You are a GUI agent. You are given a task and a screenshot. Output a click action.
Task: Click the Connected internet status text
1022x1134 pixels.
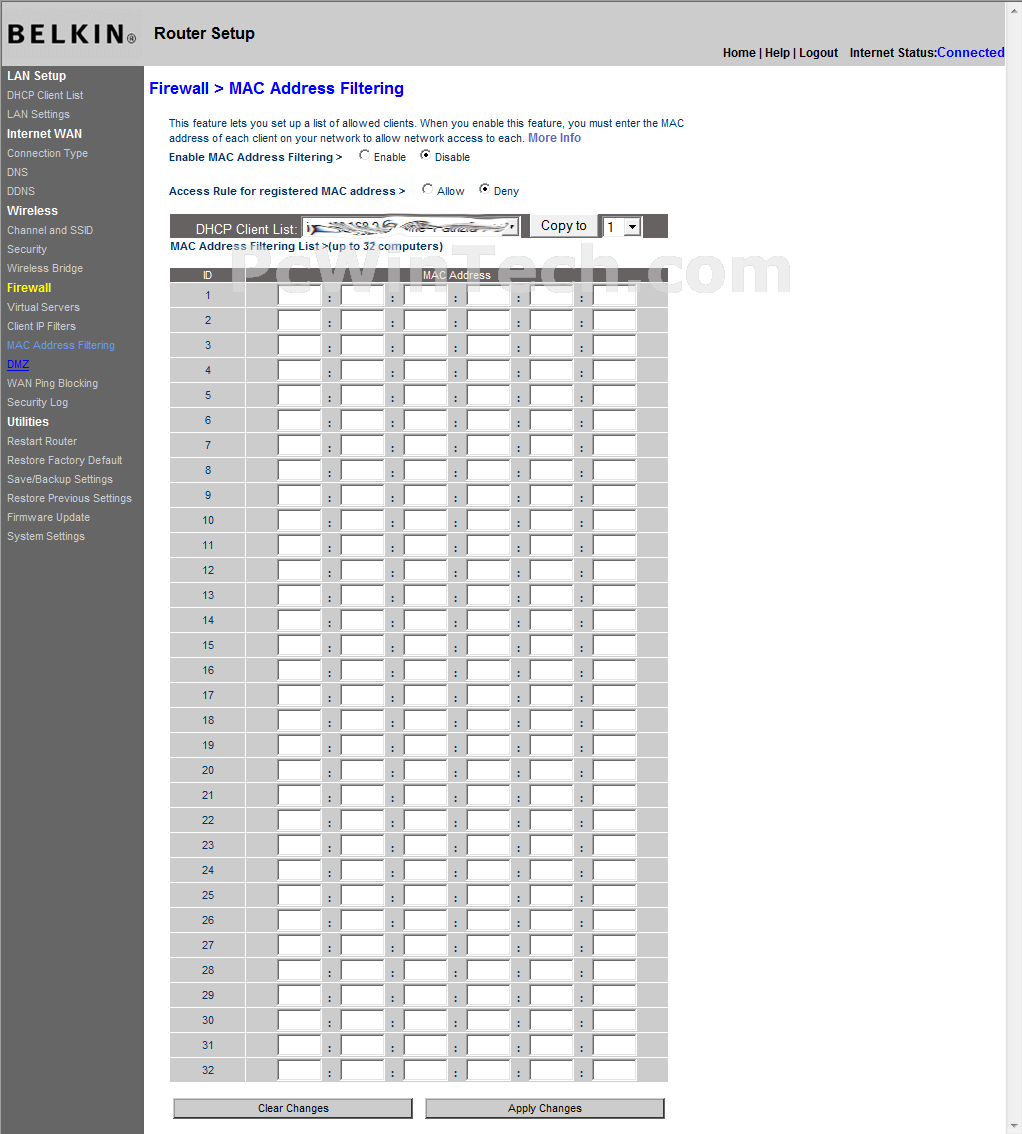pyautogui.click(x=971, y=53)
